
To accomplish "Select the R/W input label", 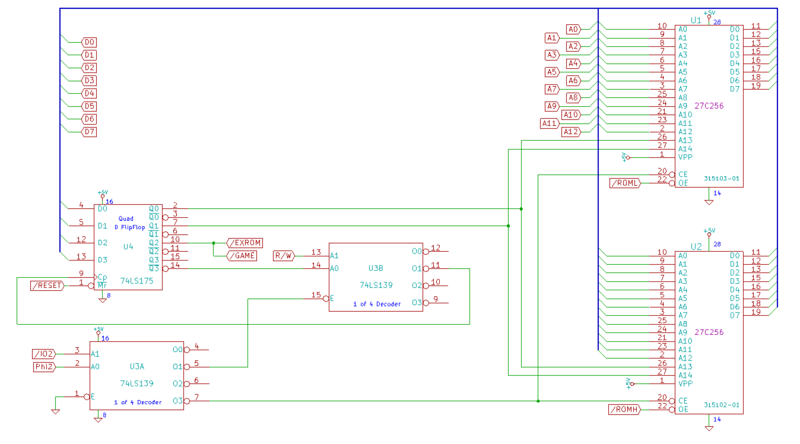I will click(284, 256).
